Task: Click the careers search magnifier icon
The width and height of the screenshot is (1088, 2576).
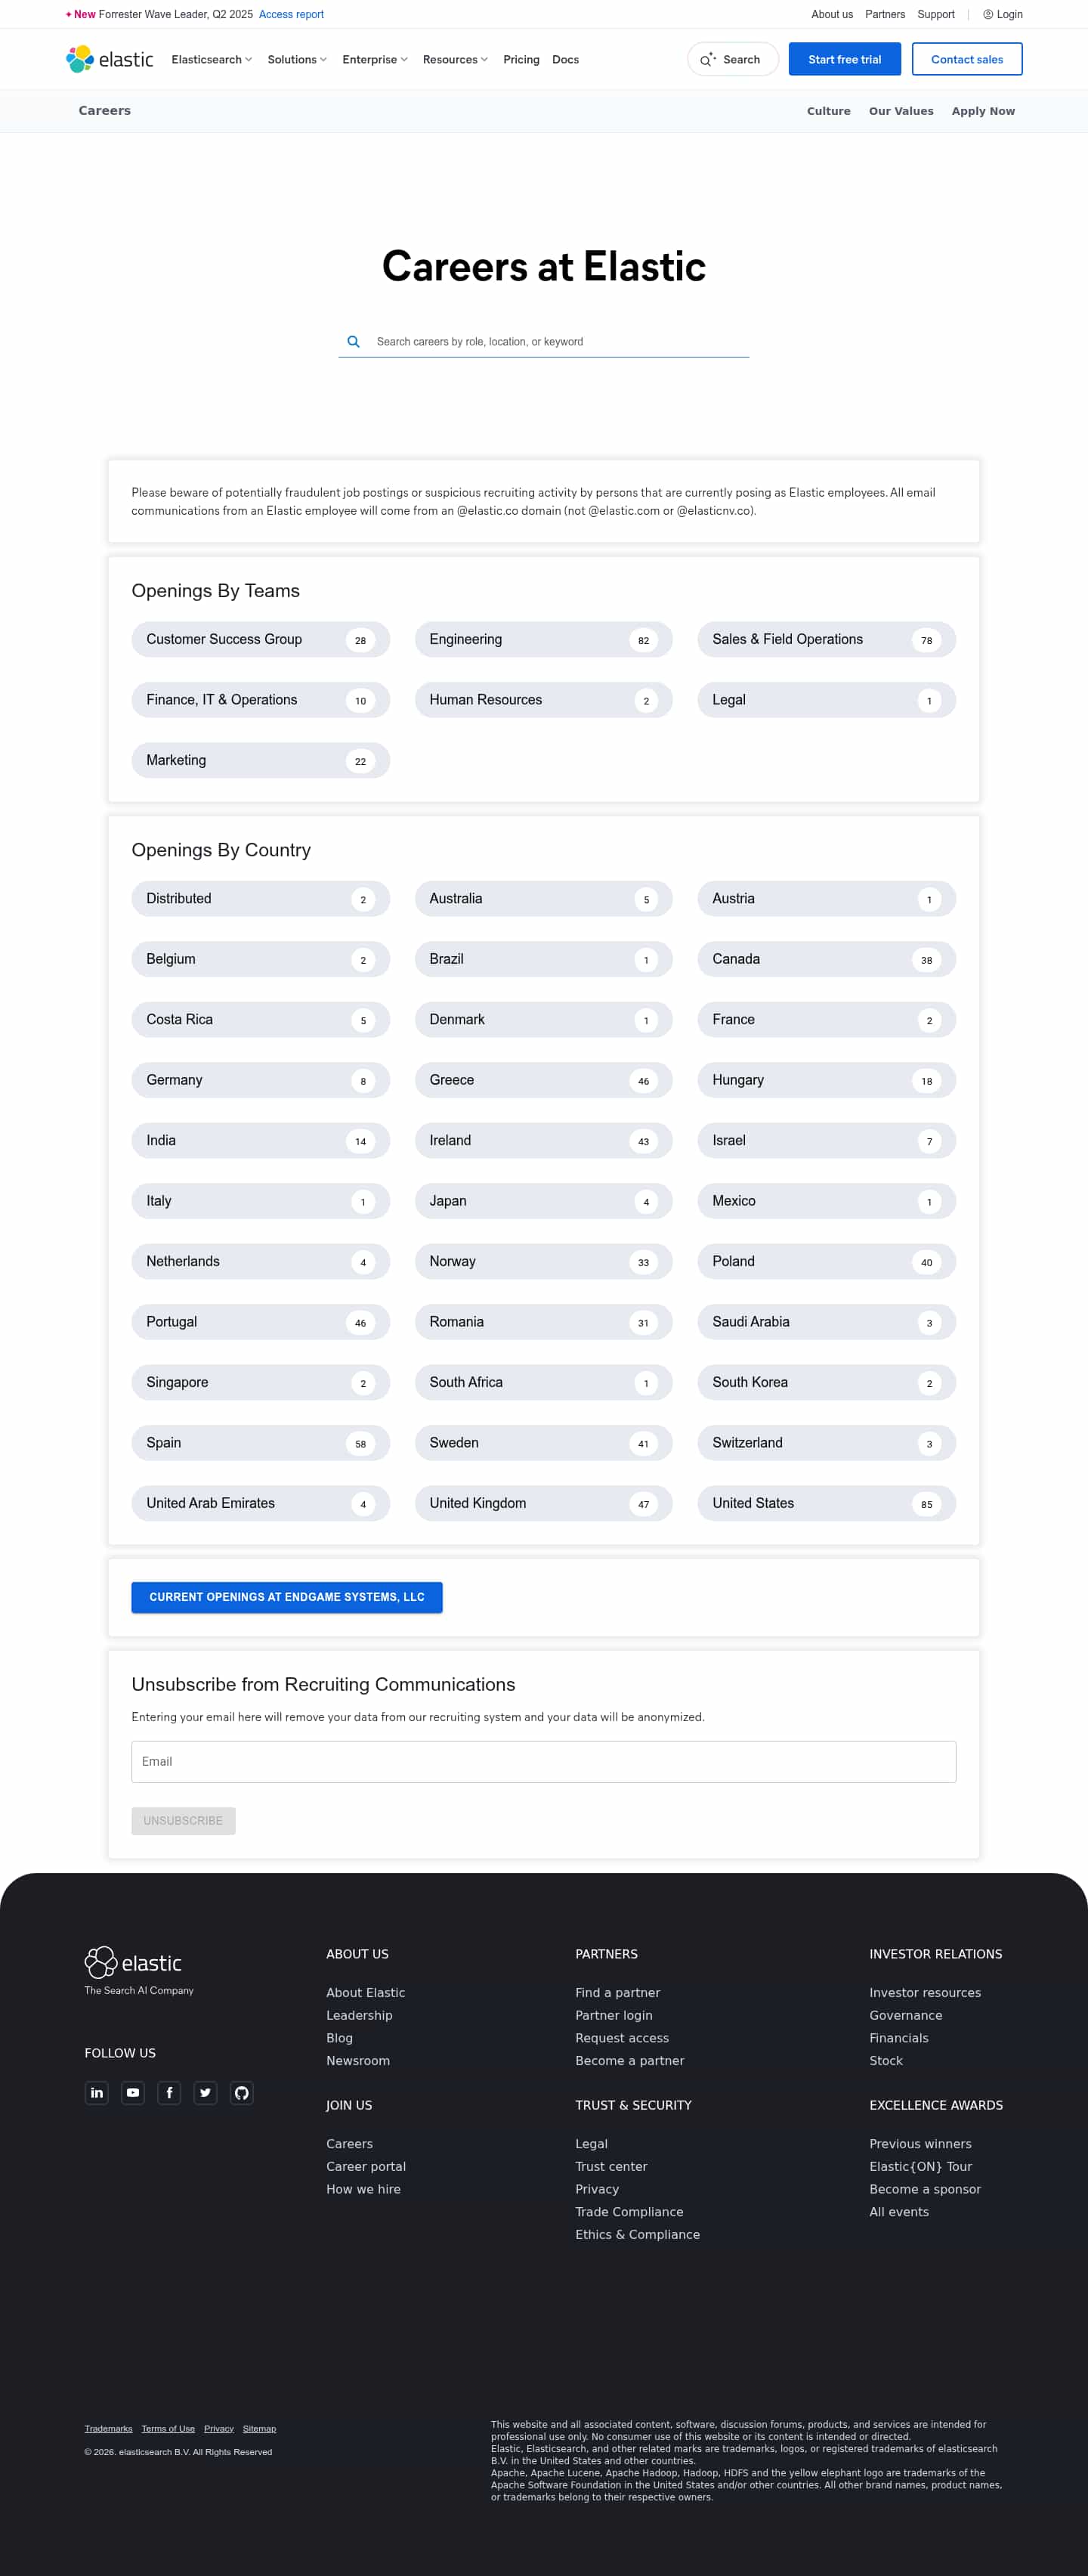Action: click(x=353, y=342)
